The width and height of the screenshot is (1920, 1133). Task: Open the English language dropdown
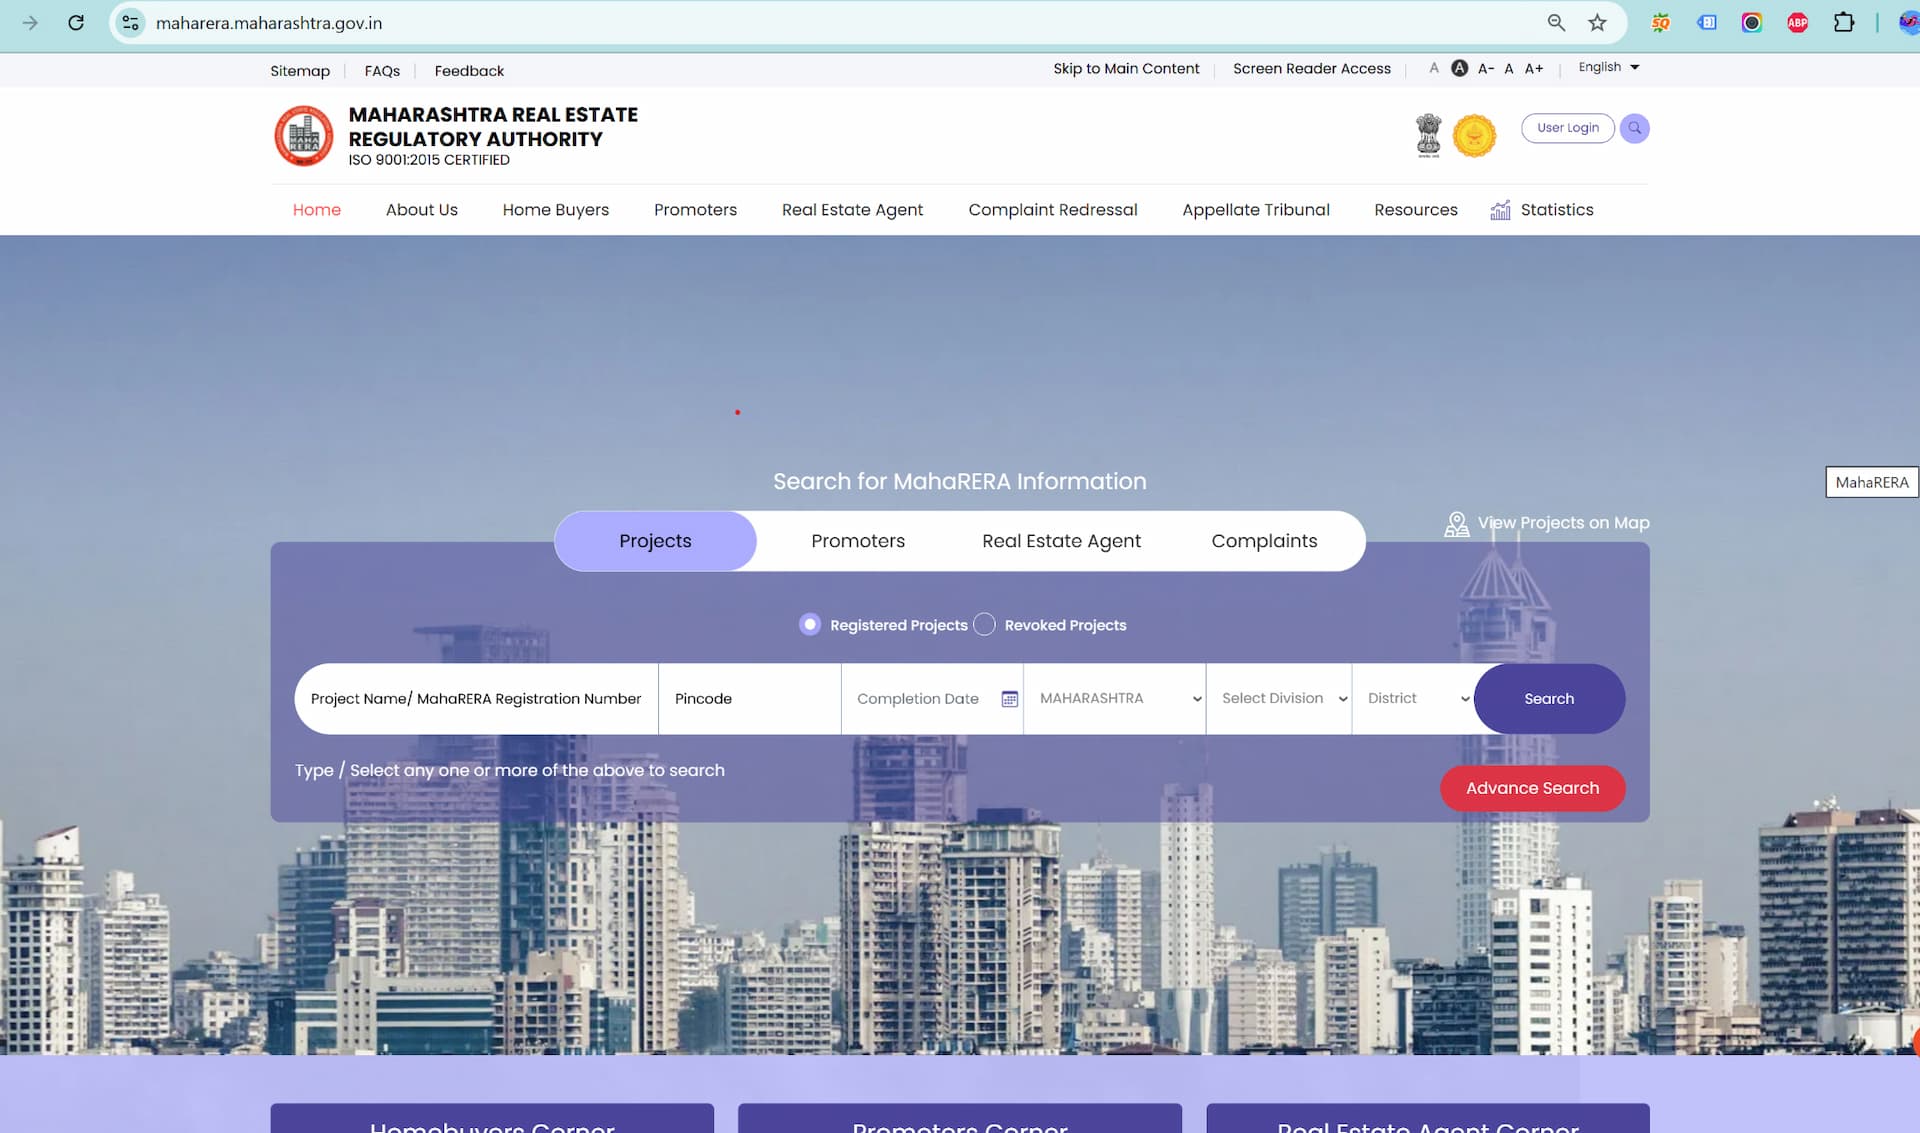1609,67
